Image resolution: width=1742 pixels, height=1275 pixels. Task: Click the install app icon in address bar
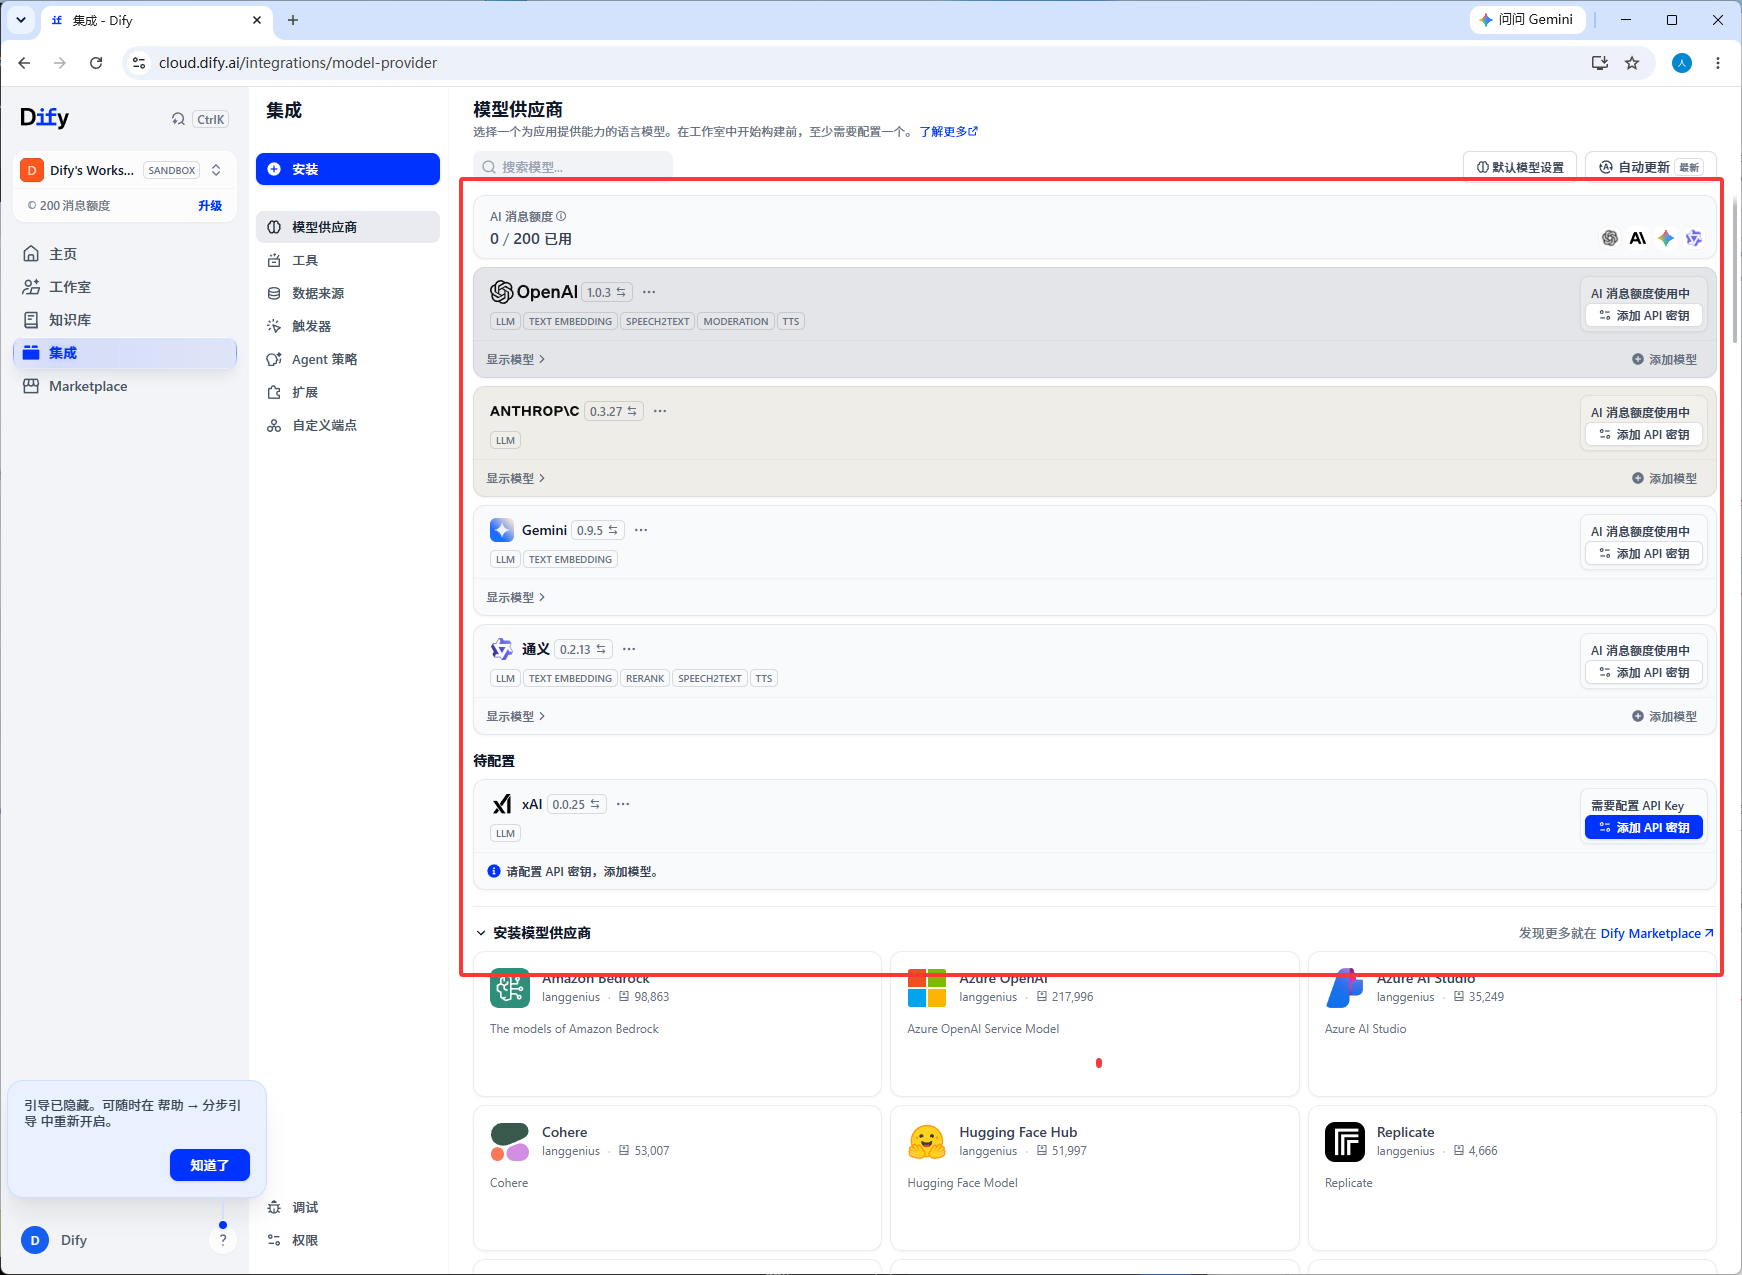pos(1600,63)
